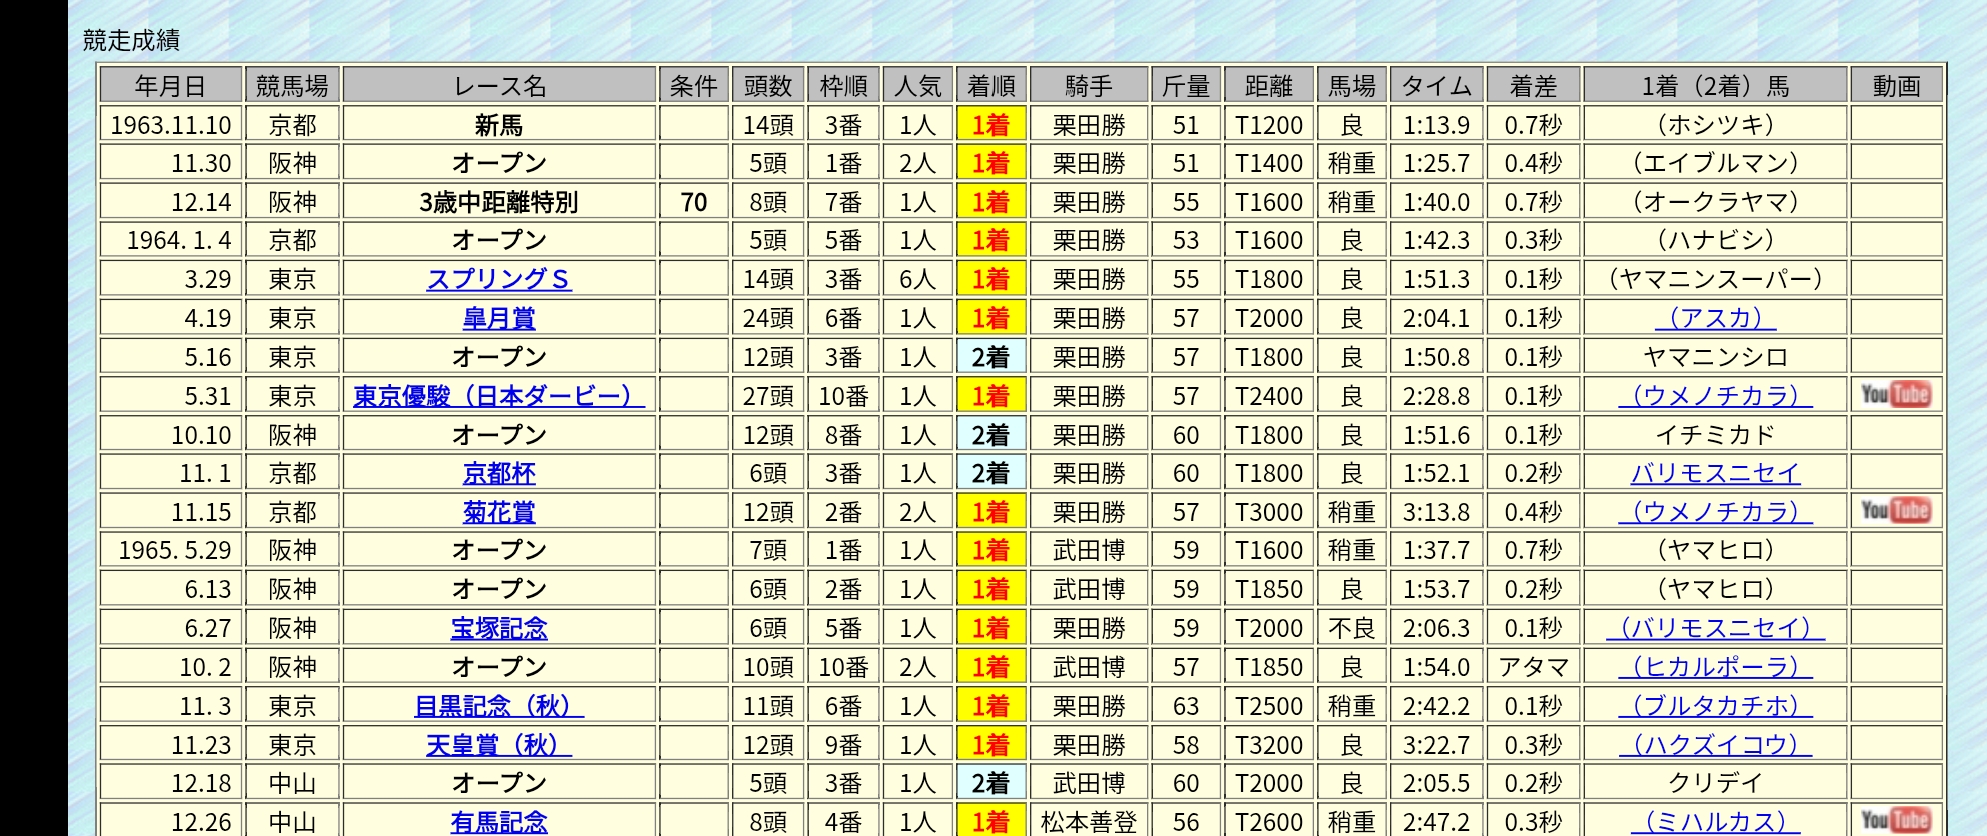Open YouTube video for 東京優駿 race

click(1895, 395)
